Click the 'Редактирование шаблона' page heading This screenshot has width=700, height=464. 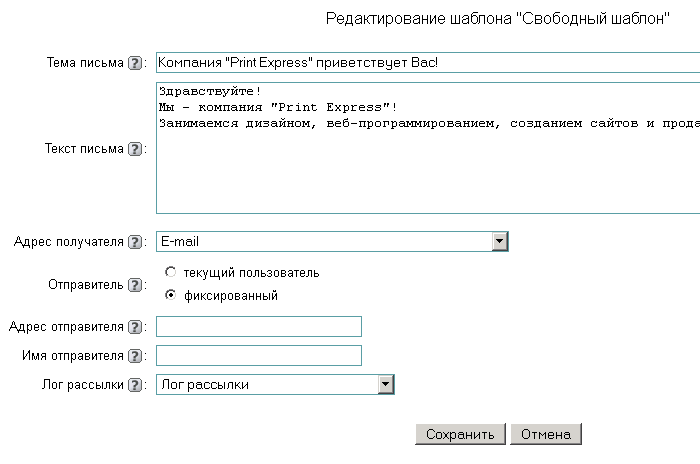[497, 20]
